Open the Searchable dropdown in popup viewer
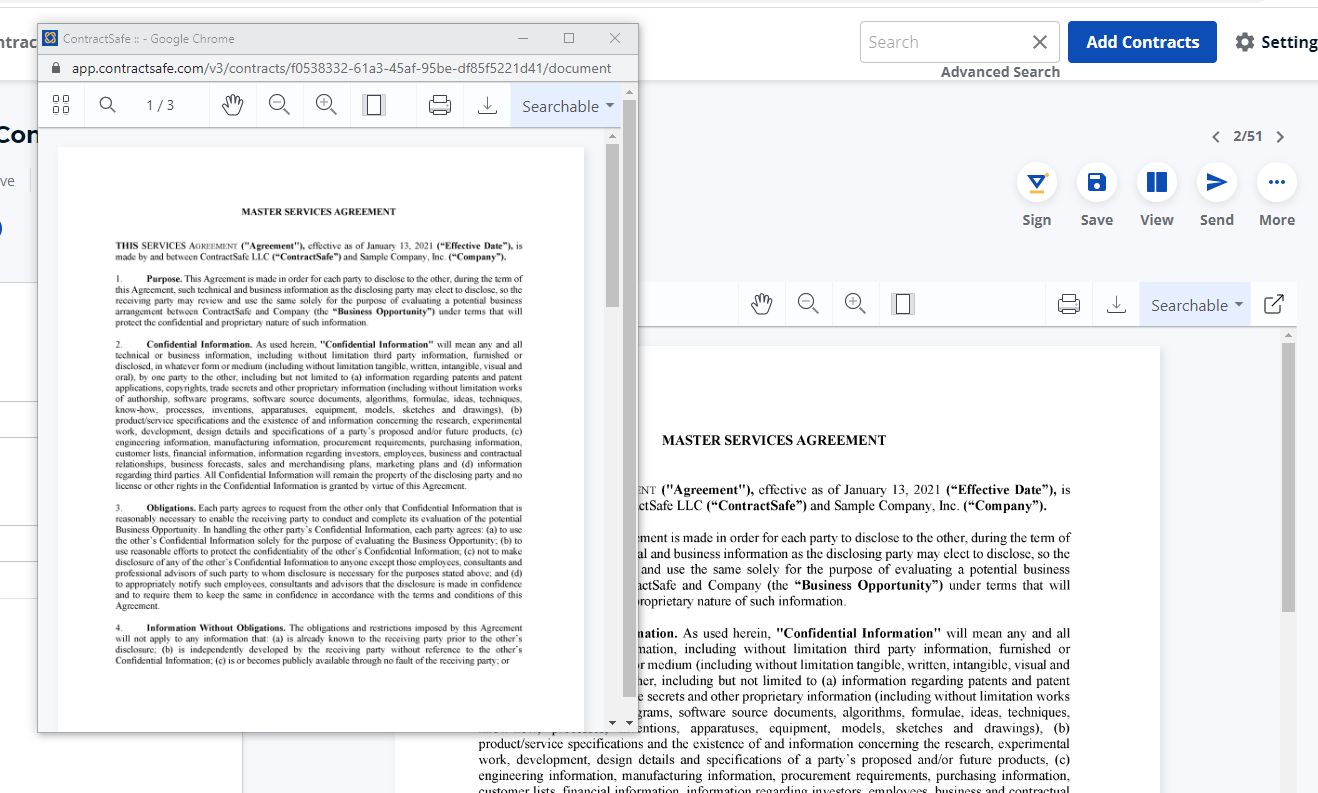The width and height of the screenshot is (1318, 793). [x=567, y=106]
